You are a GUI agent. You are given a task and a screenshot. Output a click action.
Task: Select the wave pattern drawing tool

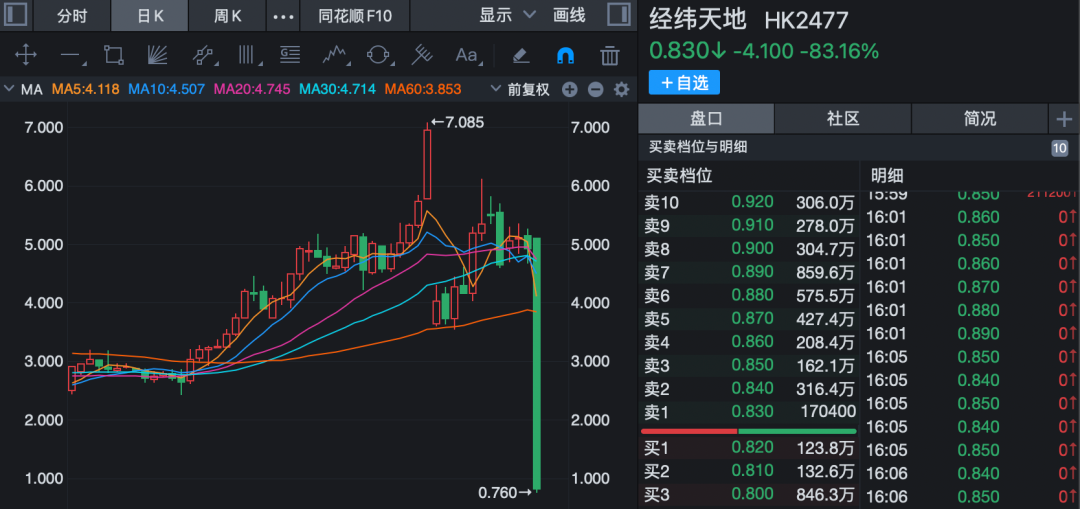pos(335,55)
